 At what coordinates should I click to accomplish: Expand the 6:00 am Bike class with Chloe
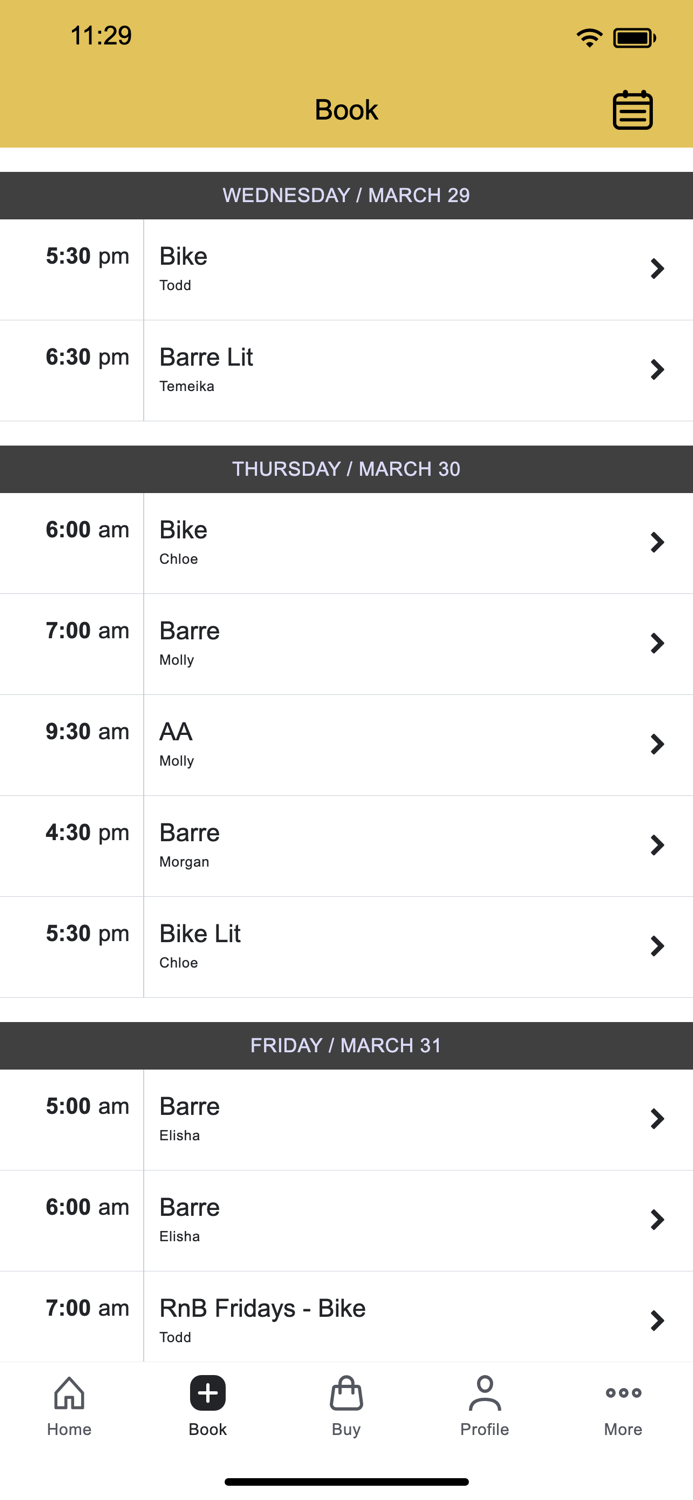point(657,542)
